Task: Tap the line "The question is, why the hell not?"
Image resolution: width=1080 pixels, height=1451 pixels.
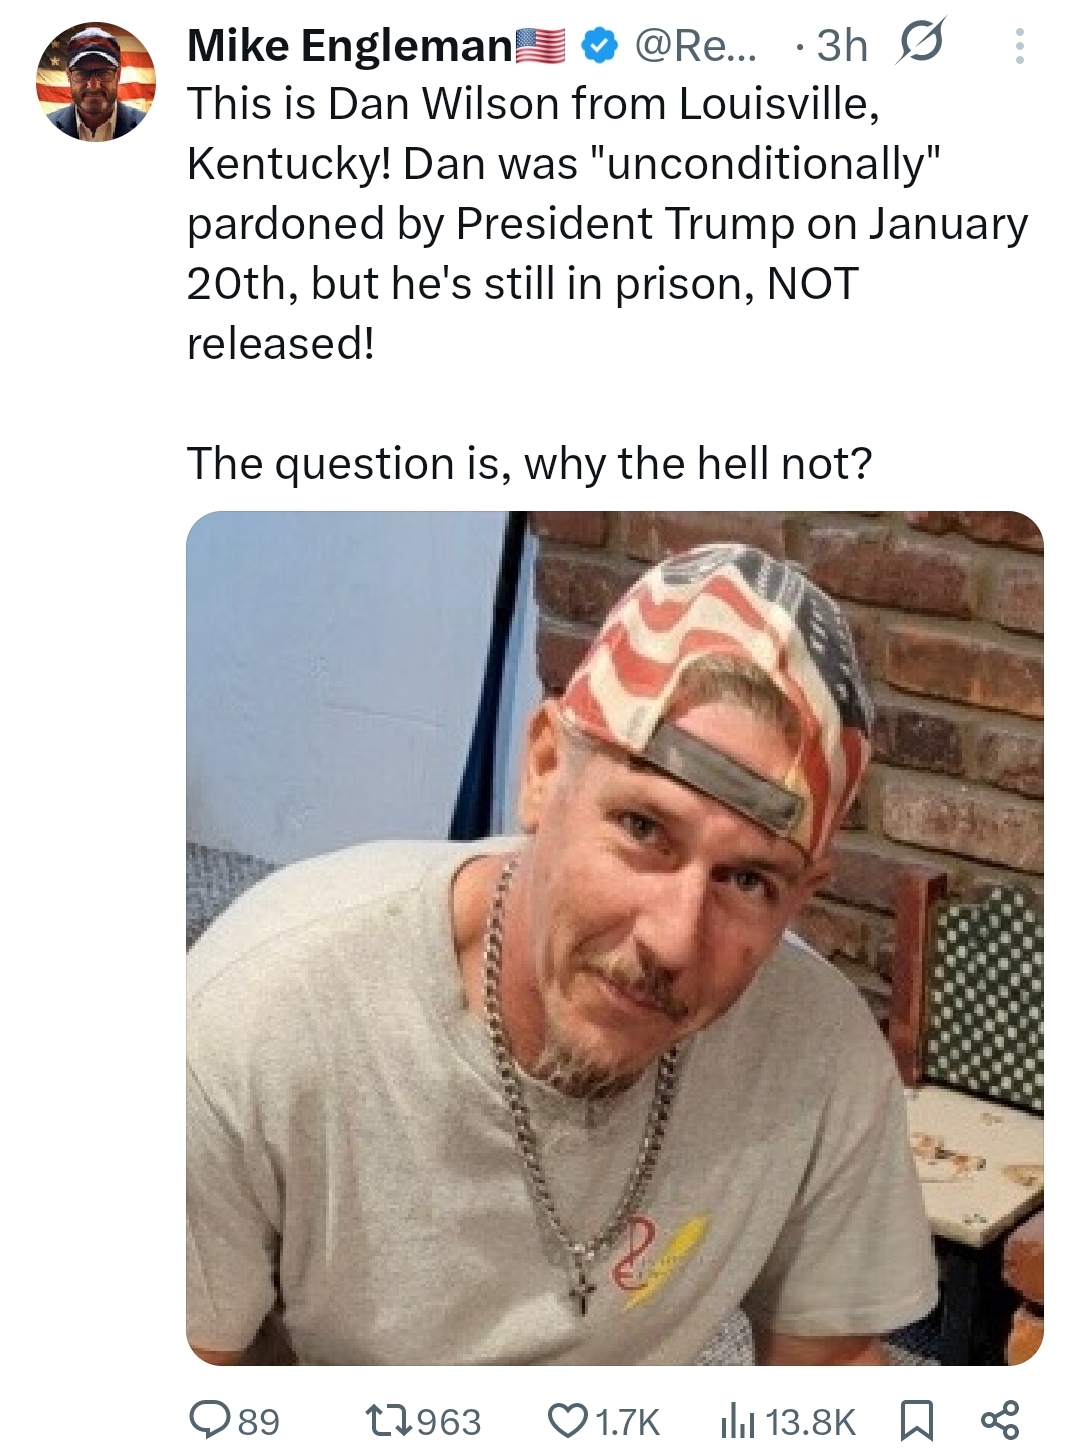Action: (529, 464)
